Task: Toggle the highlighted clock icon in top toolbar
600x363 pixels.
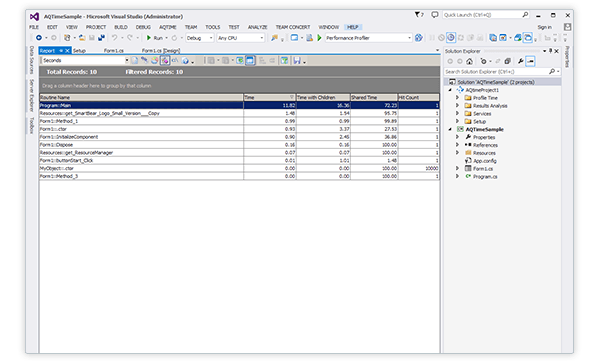Action: (451, 37)
